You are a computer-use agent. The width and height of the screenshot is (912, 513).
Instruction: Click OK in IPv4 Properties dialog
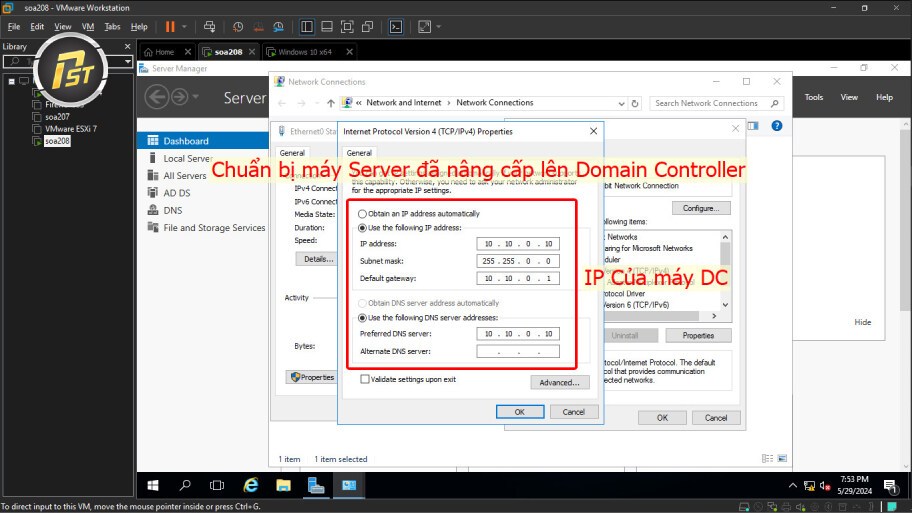coord(520,412)
